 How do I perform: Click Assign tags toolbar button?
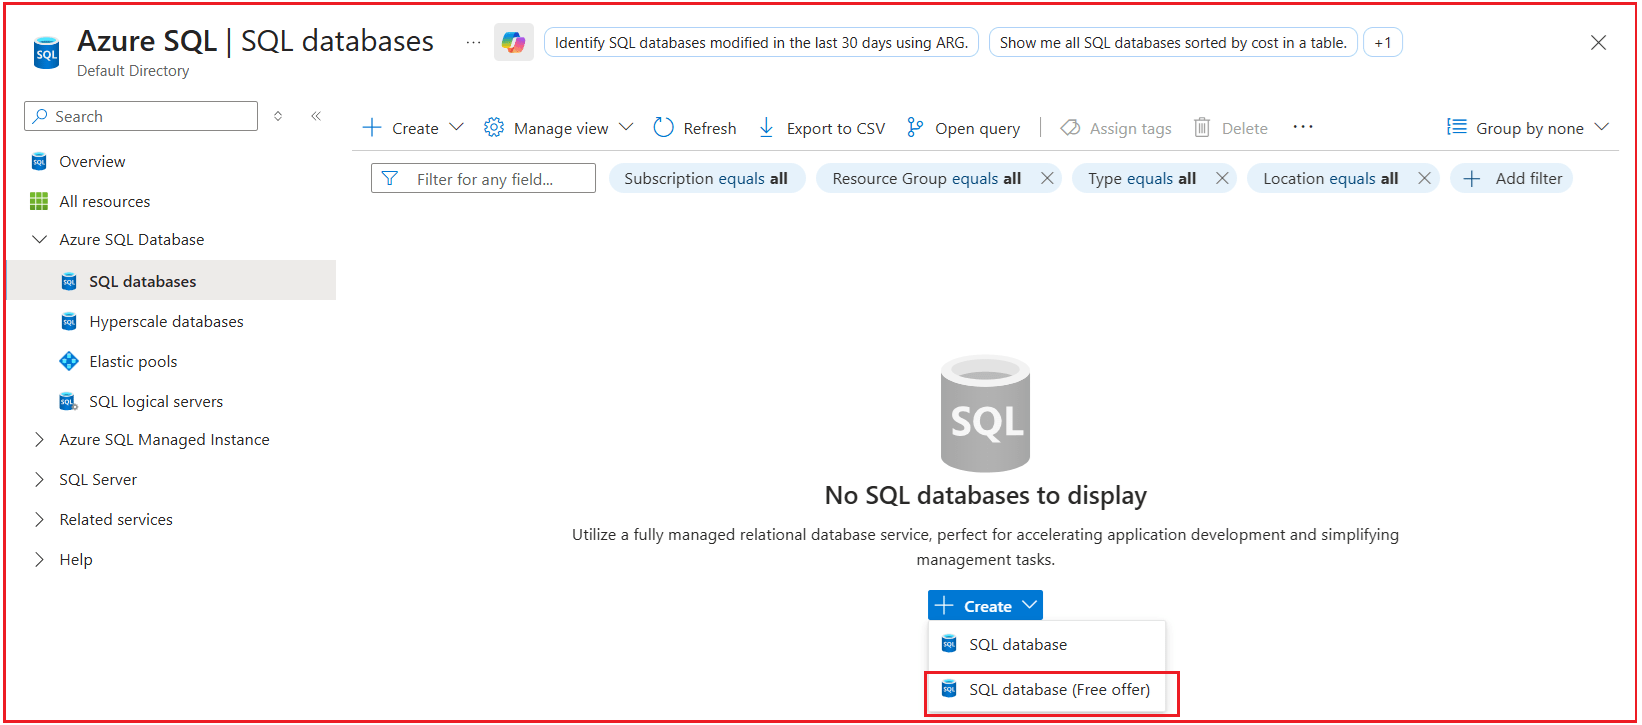(1116, 128)
